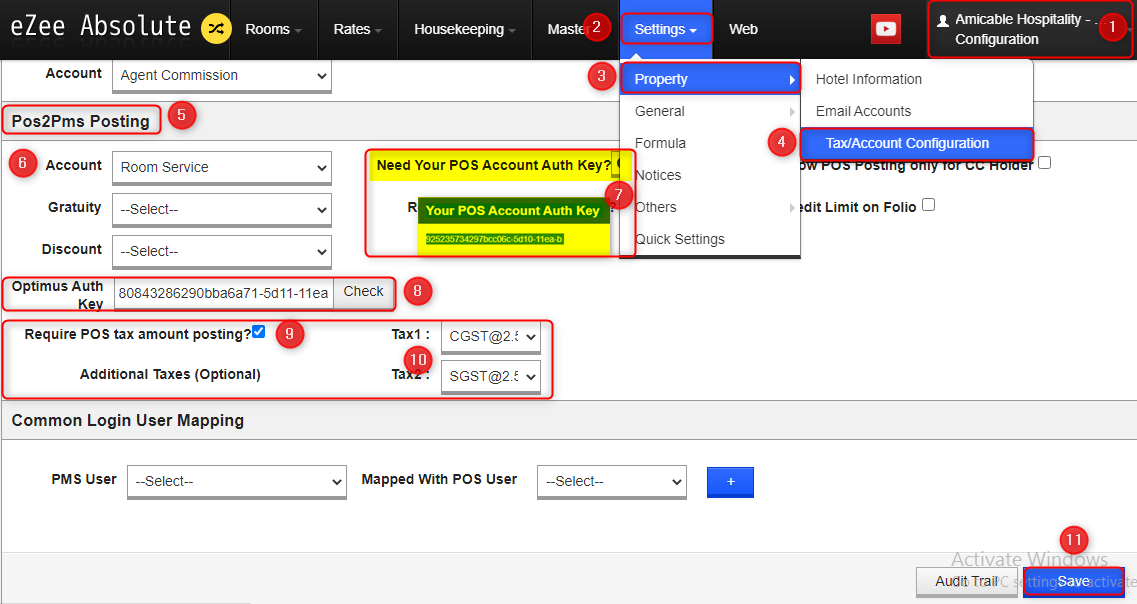Click the Optimus Auth Key input field
The image size is (1137, 604).
224,294
